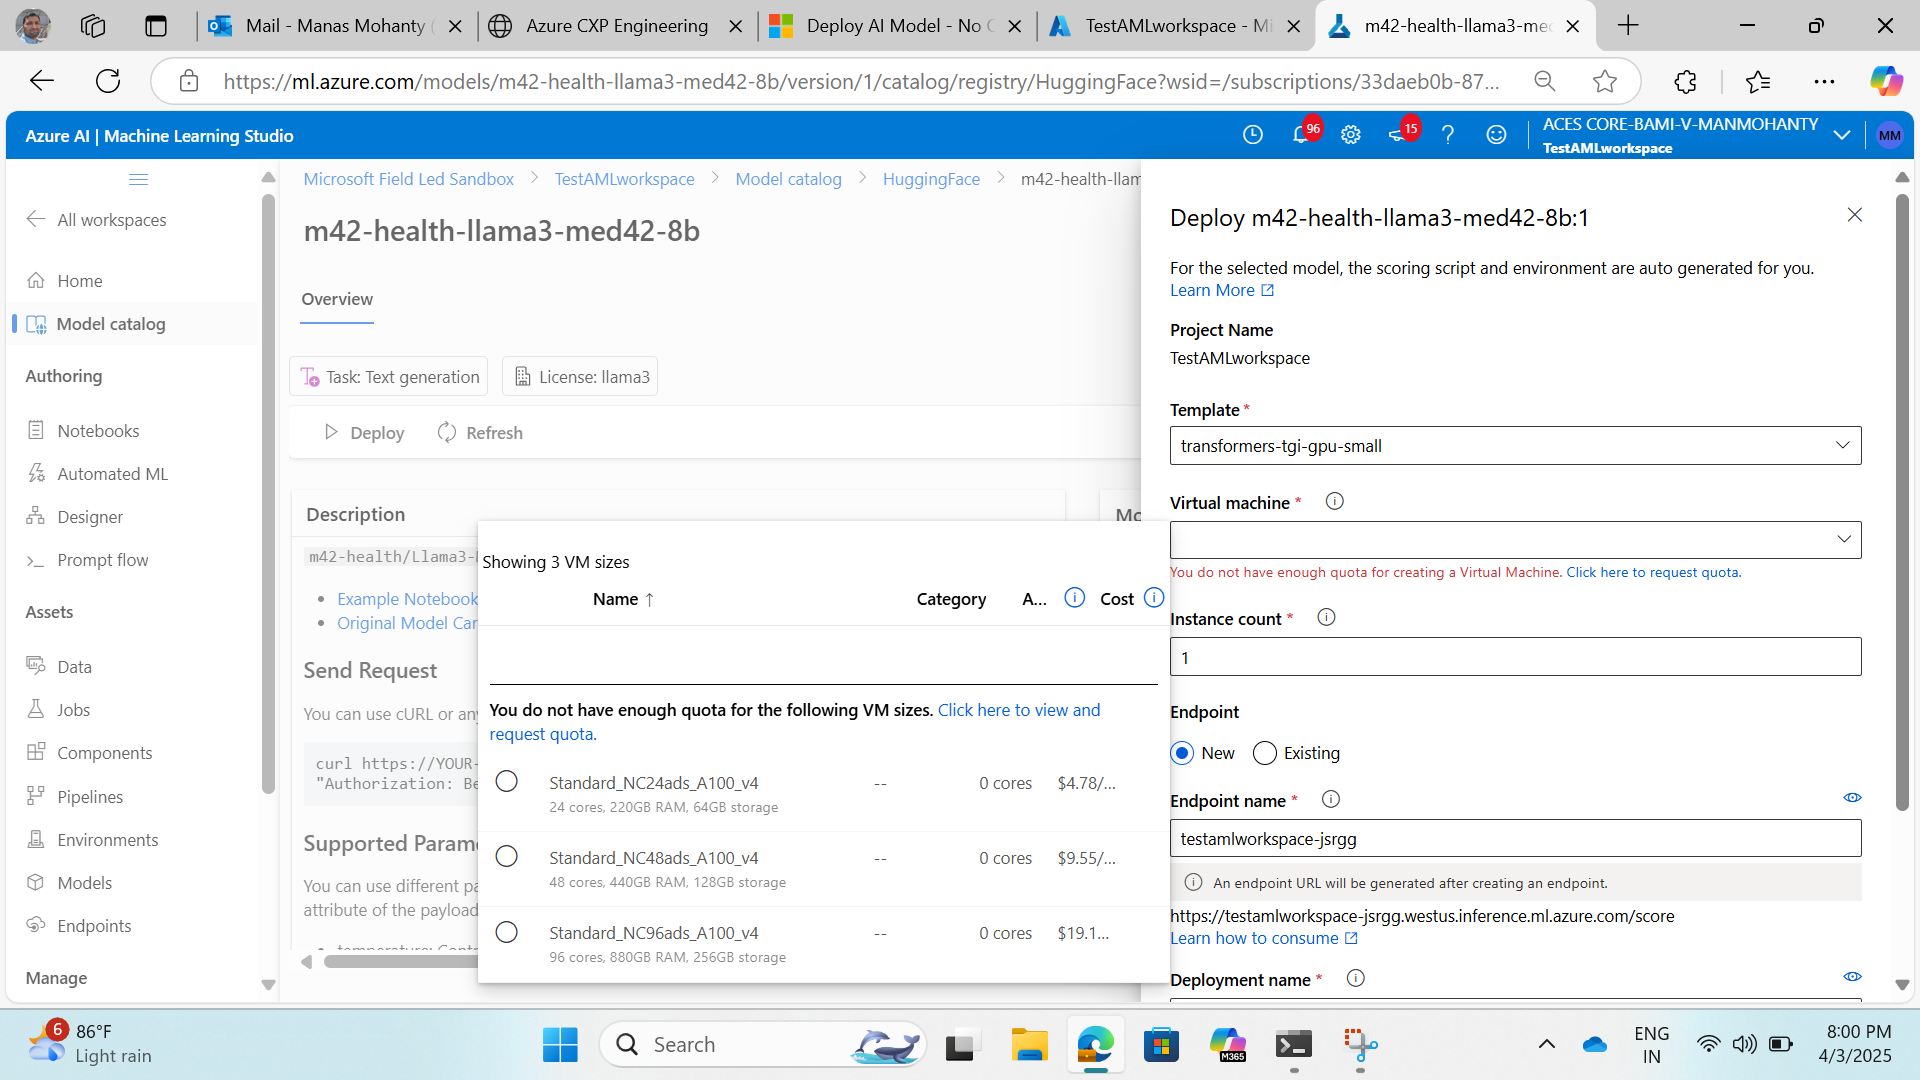The image size is (1920, 1080).
Task: Open browser favorites list icon
Action: [1757, 82]
